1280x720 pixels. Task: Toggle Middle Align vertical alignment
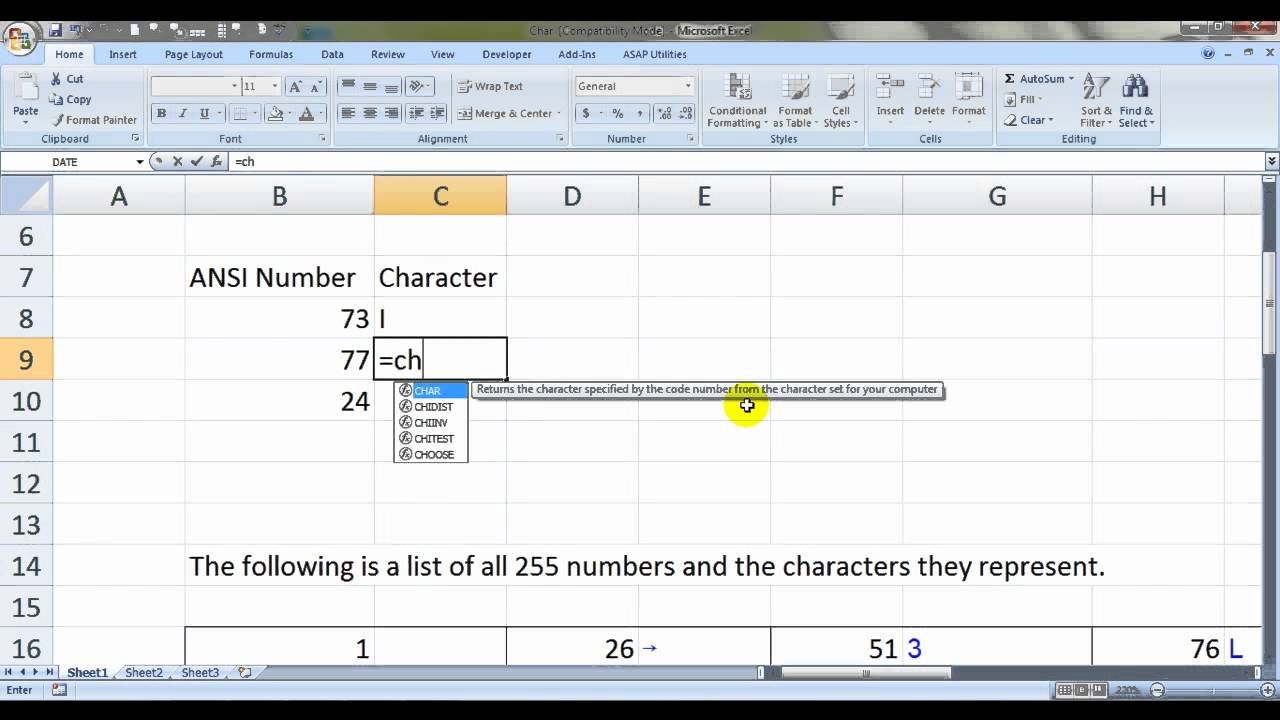click(370, 87)
